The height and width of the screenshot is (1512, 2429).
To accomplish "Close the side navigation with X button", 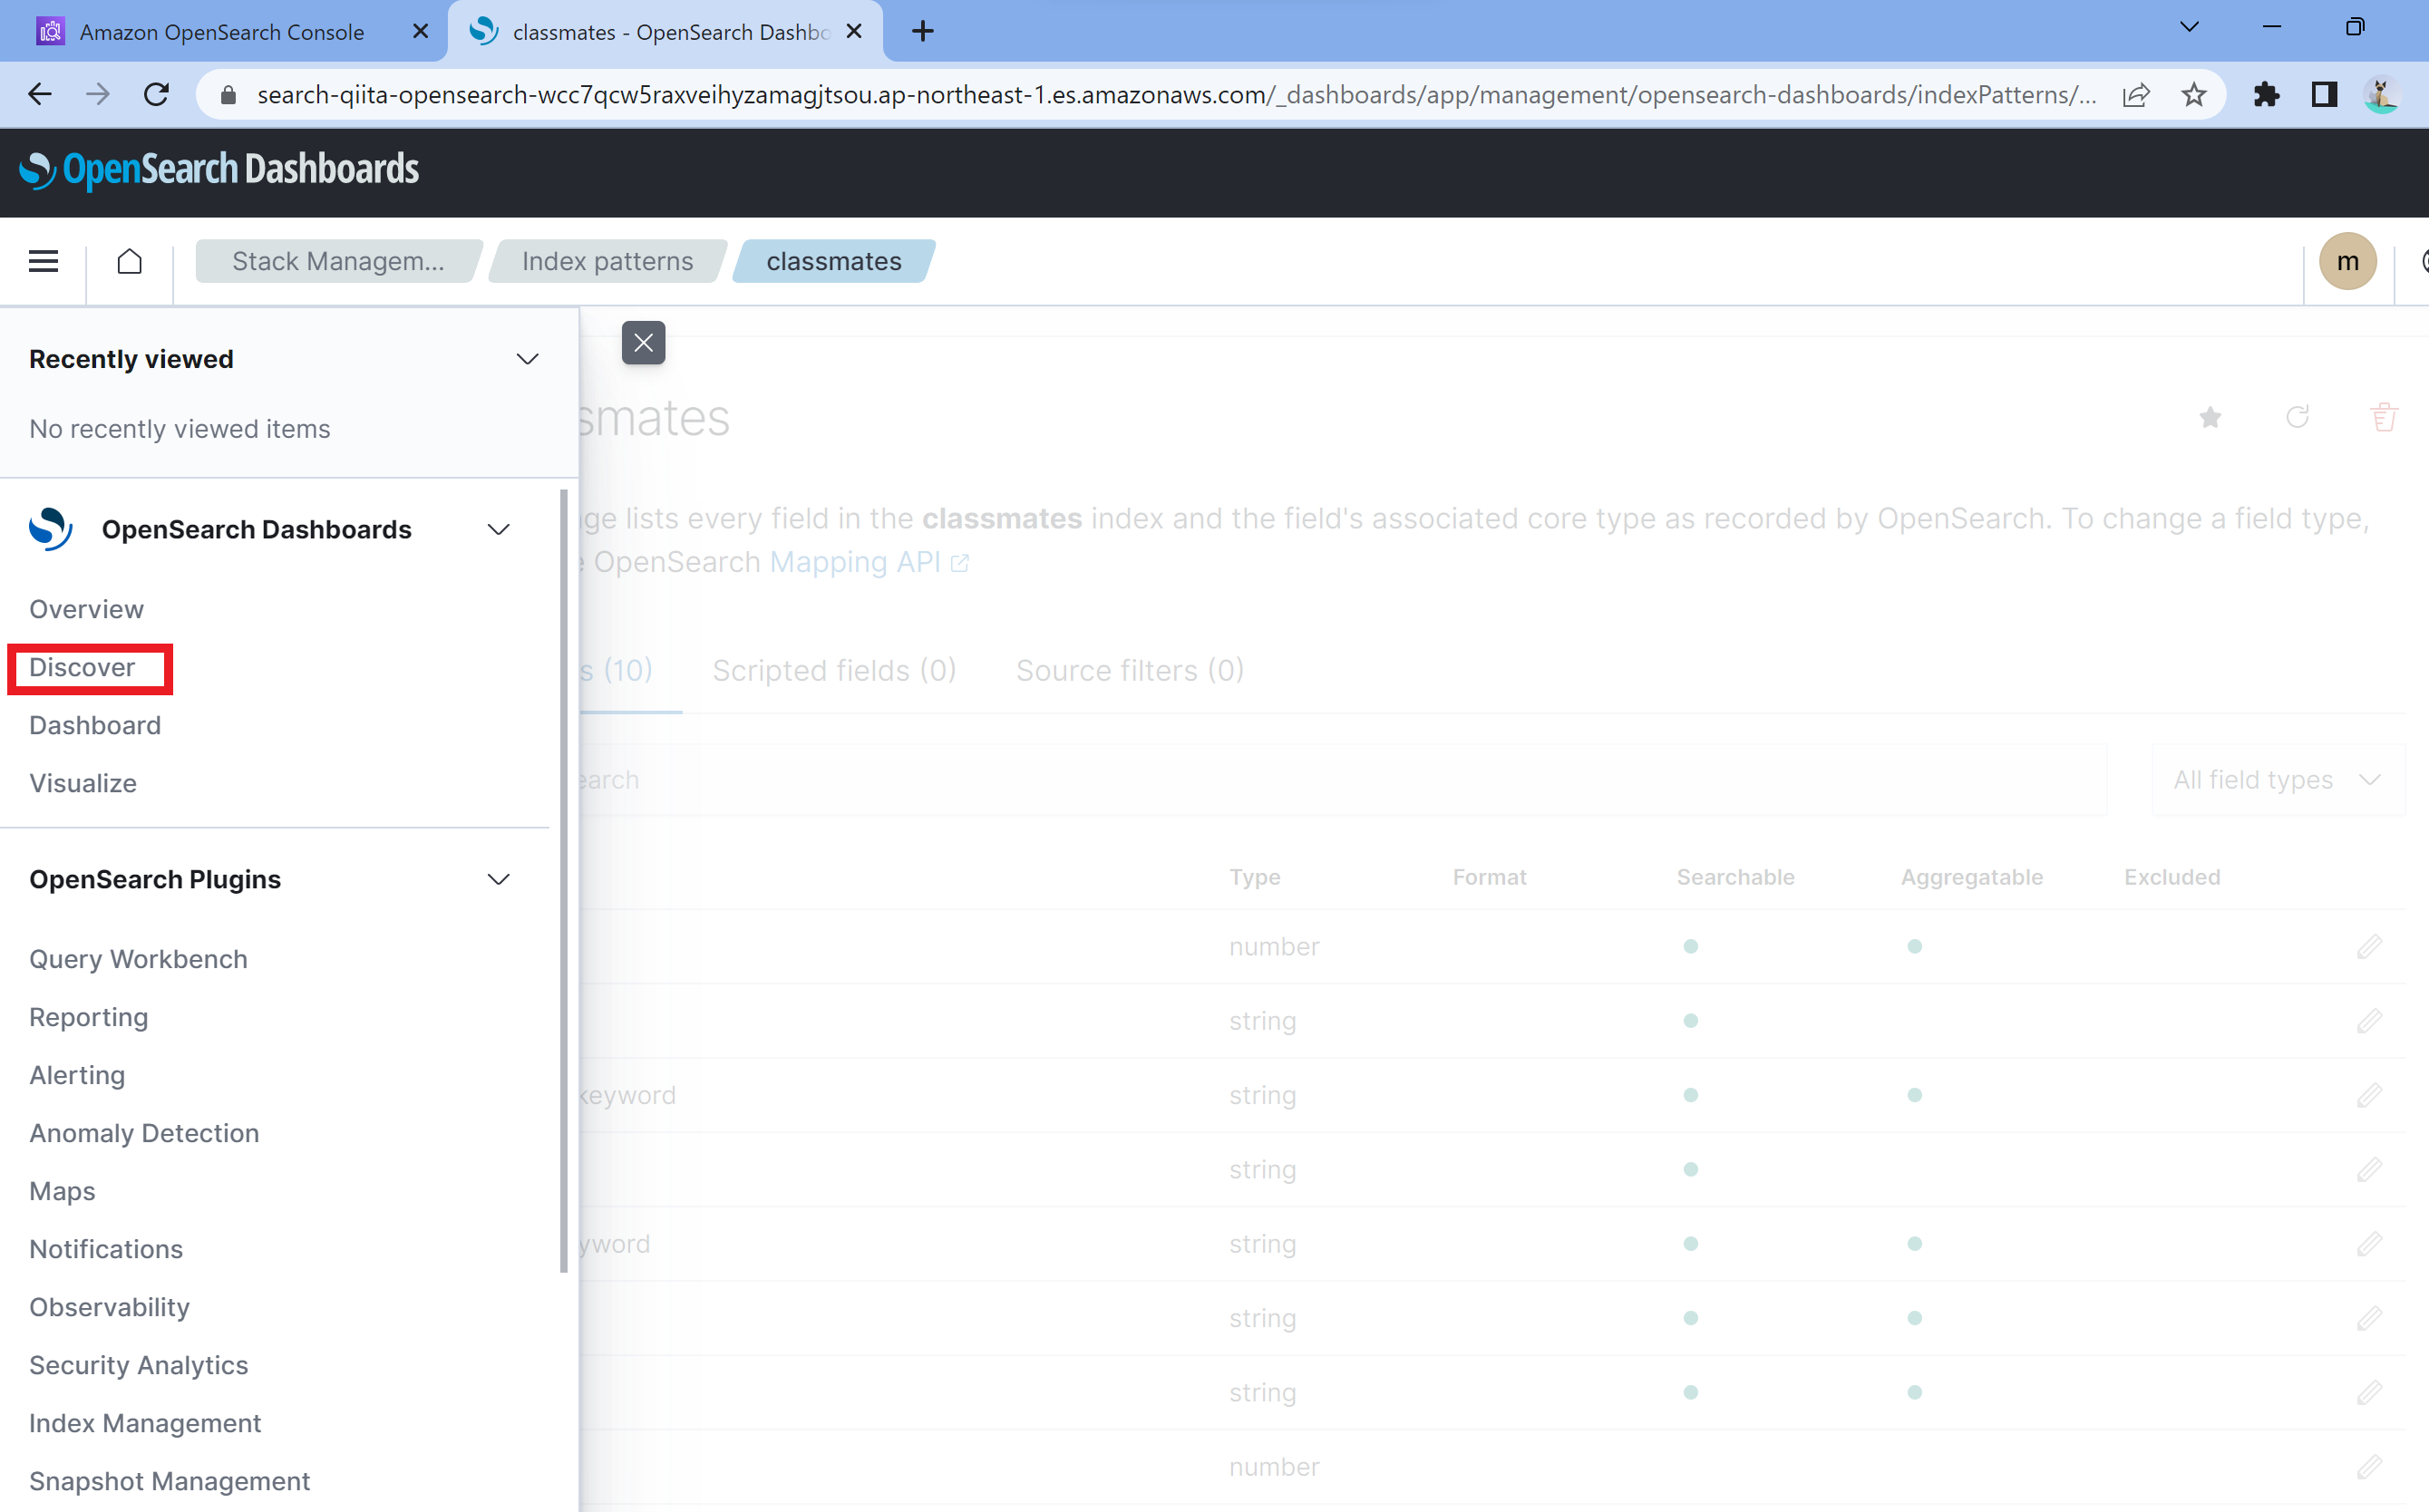I will pos(643,343).
